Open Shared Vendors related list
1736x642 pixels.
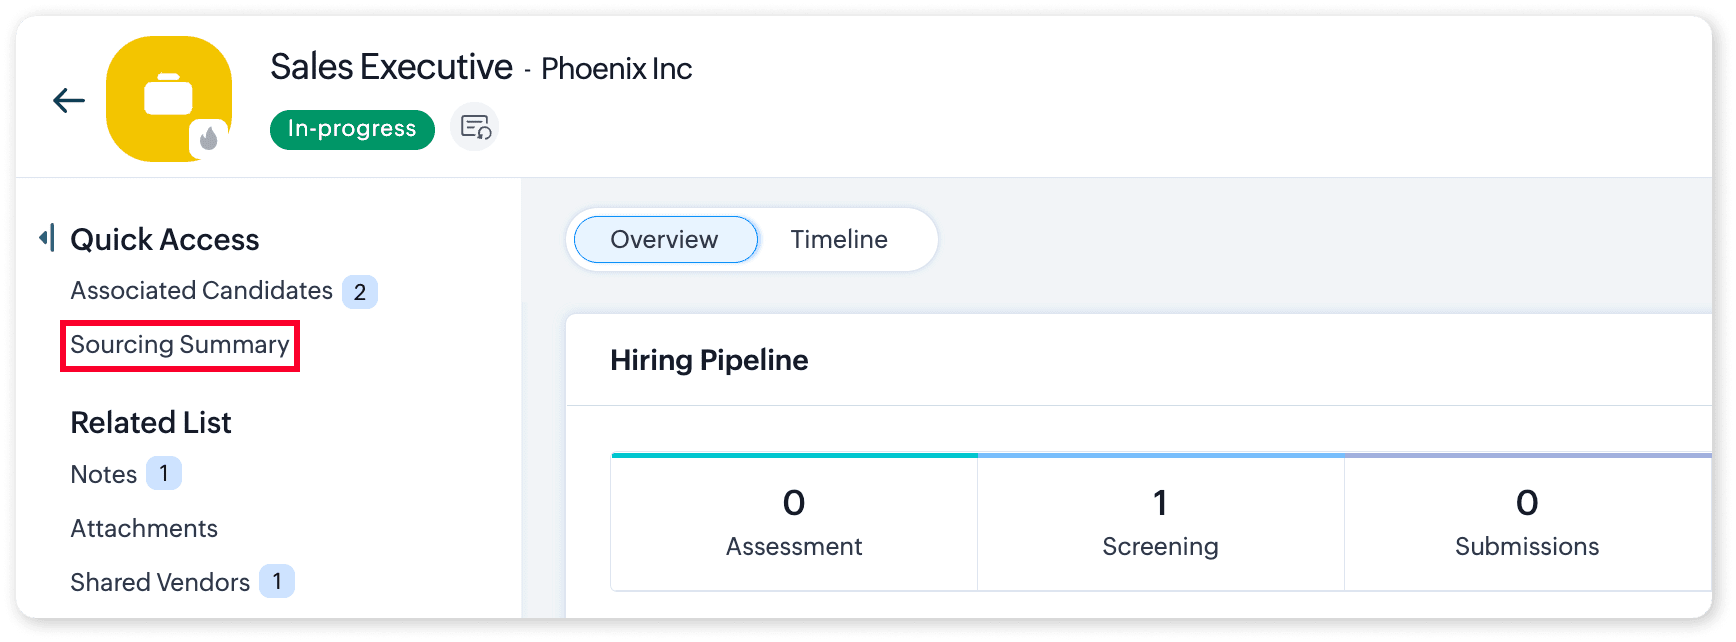point(160,582)
